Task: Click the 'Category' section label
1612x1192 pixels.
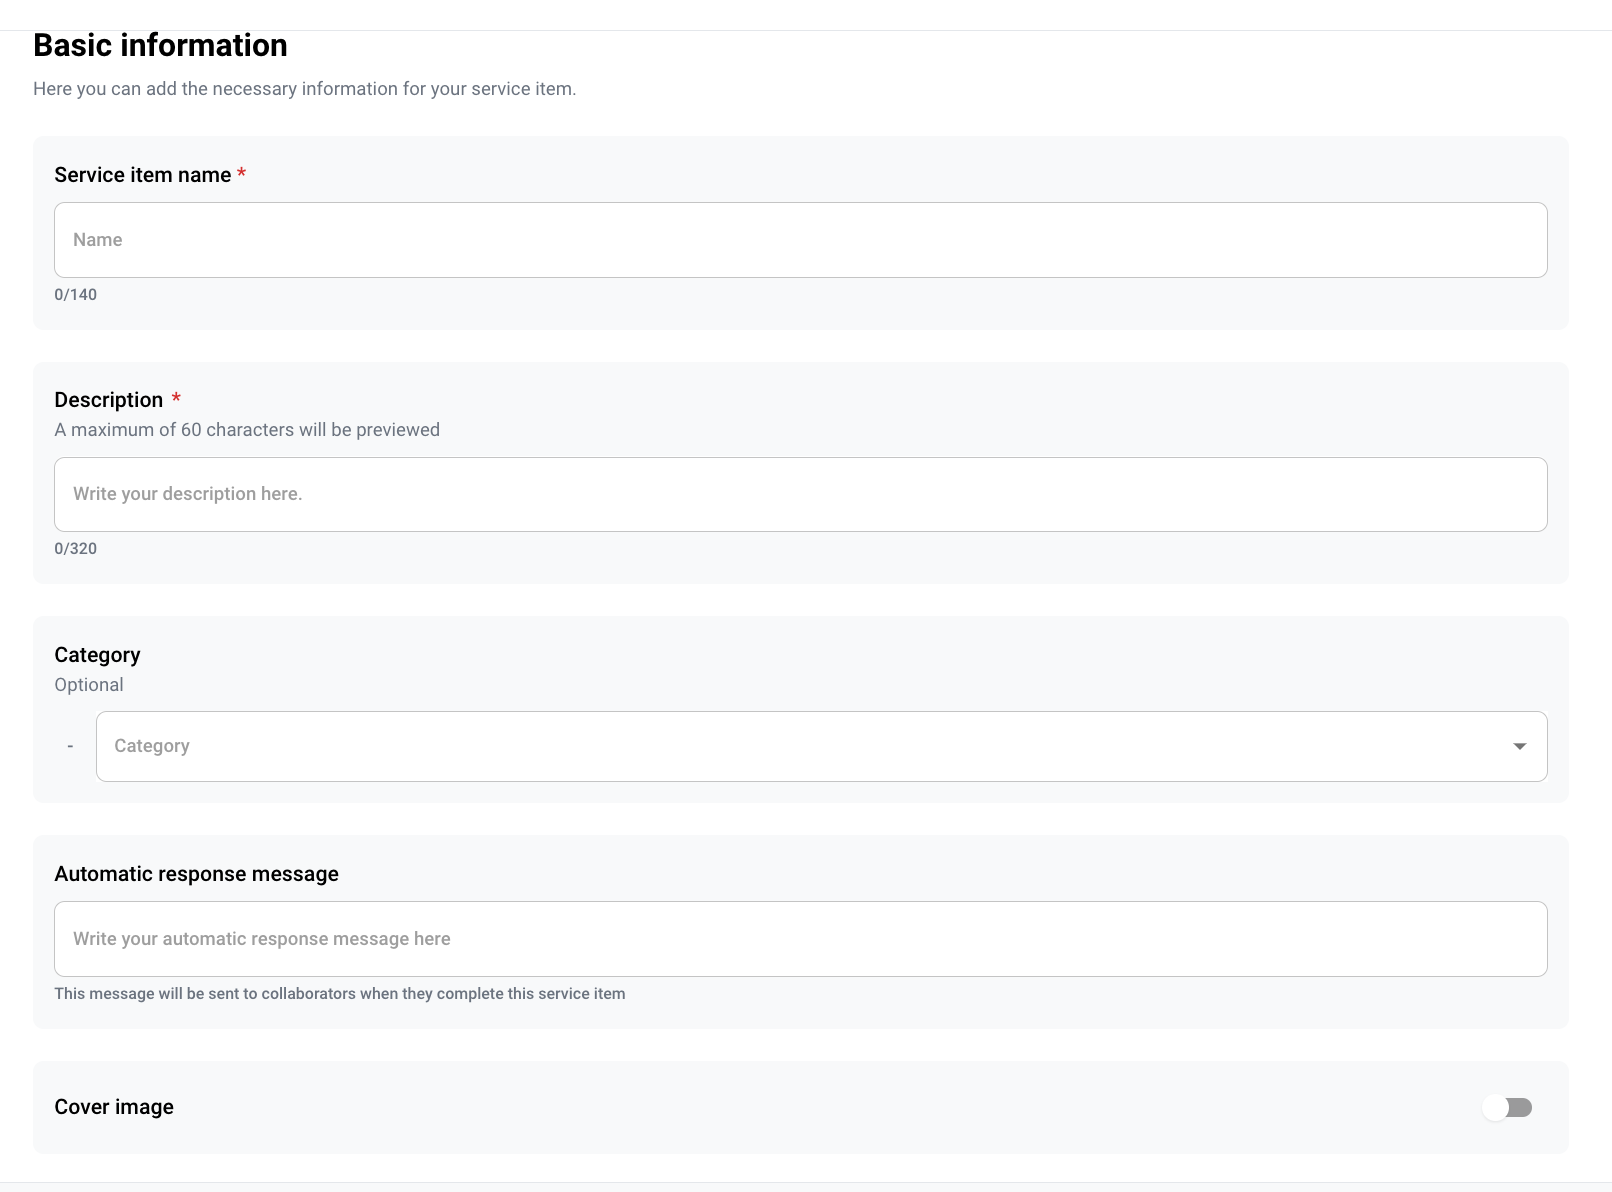Action: tap(97, 655)
